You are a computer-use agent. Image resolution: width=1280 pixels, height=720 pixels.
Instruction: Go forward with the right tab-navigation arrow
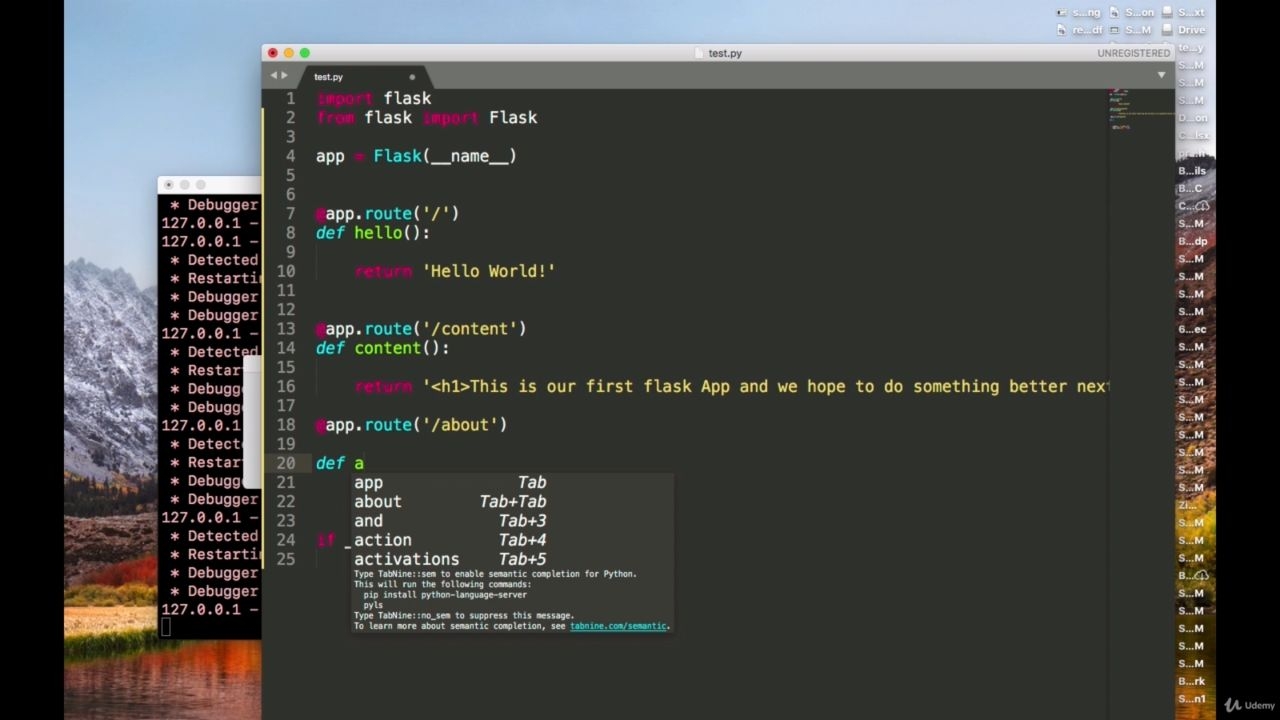285,76
